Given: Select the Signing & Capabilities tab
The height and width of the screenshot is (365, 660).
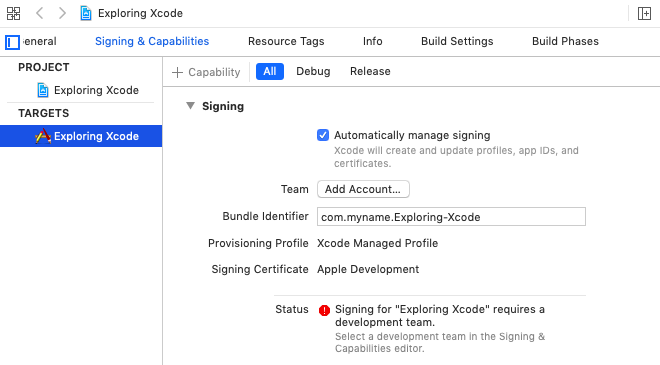Looking at the screenshot, I should [152, 41].
